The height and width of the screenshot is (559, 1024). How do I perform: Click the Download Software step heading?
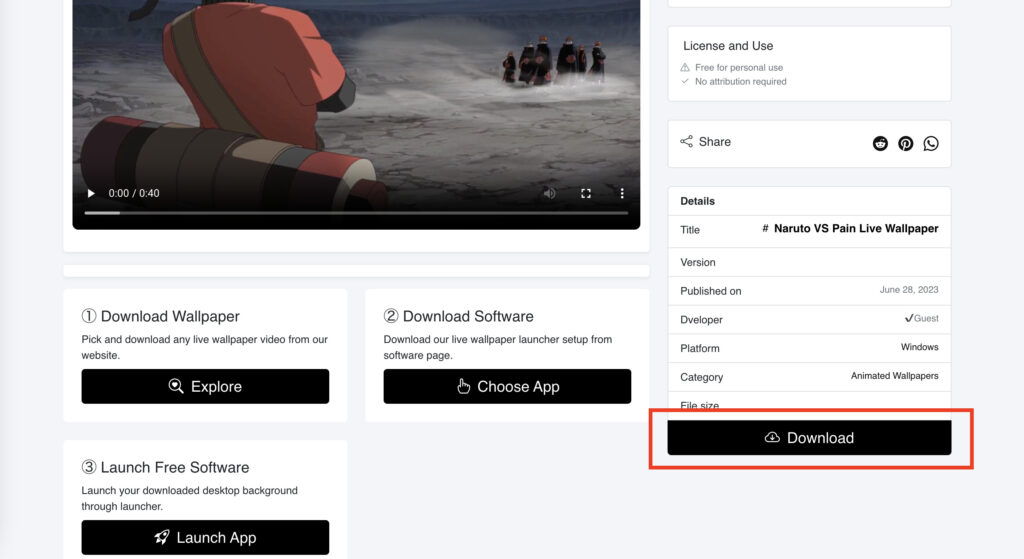click(458, 316)
